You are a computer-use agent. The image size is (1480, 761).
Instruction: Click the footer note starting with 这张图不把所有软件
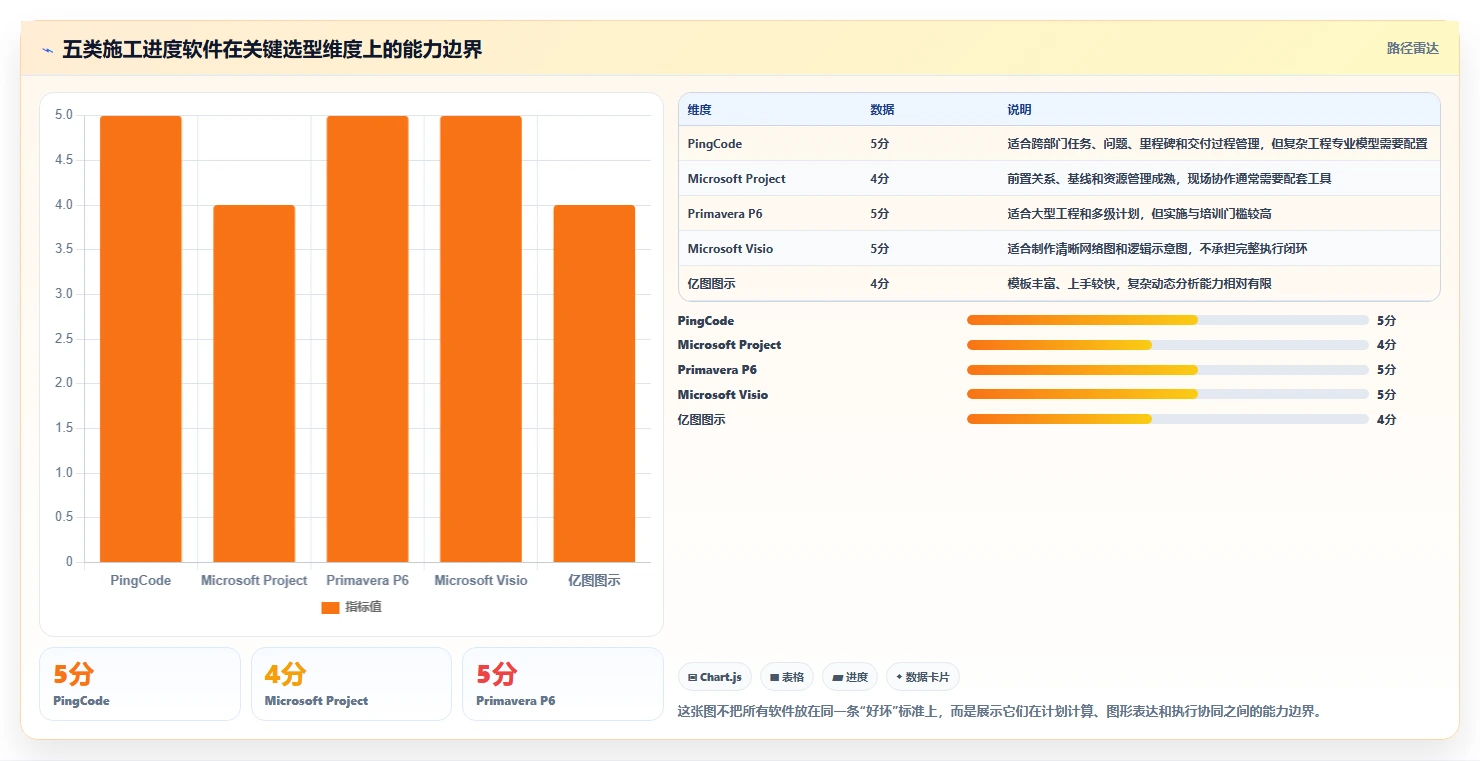[x=1000, y=712]
